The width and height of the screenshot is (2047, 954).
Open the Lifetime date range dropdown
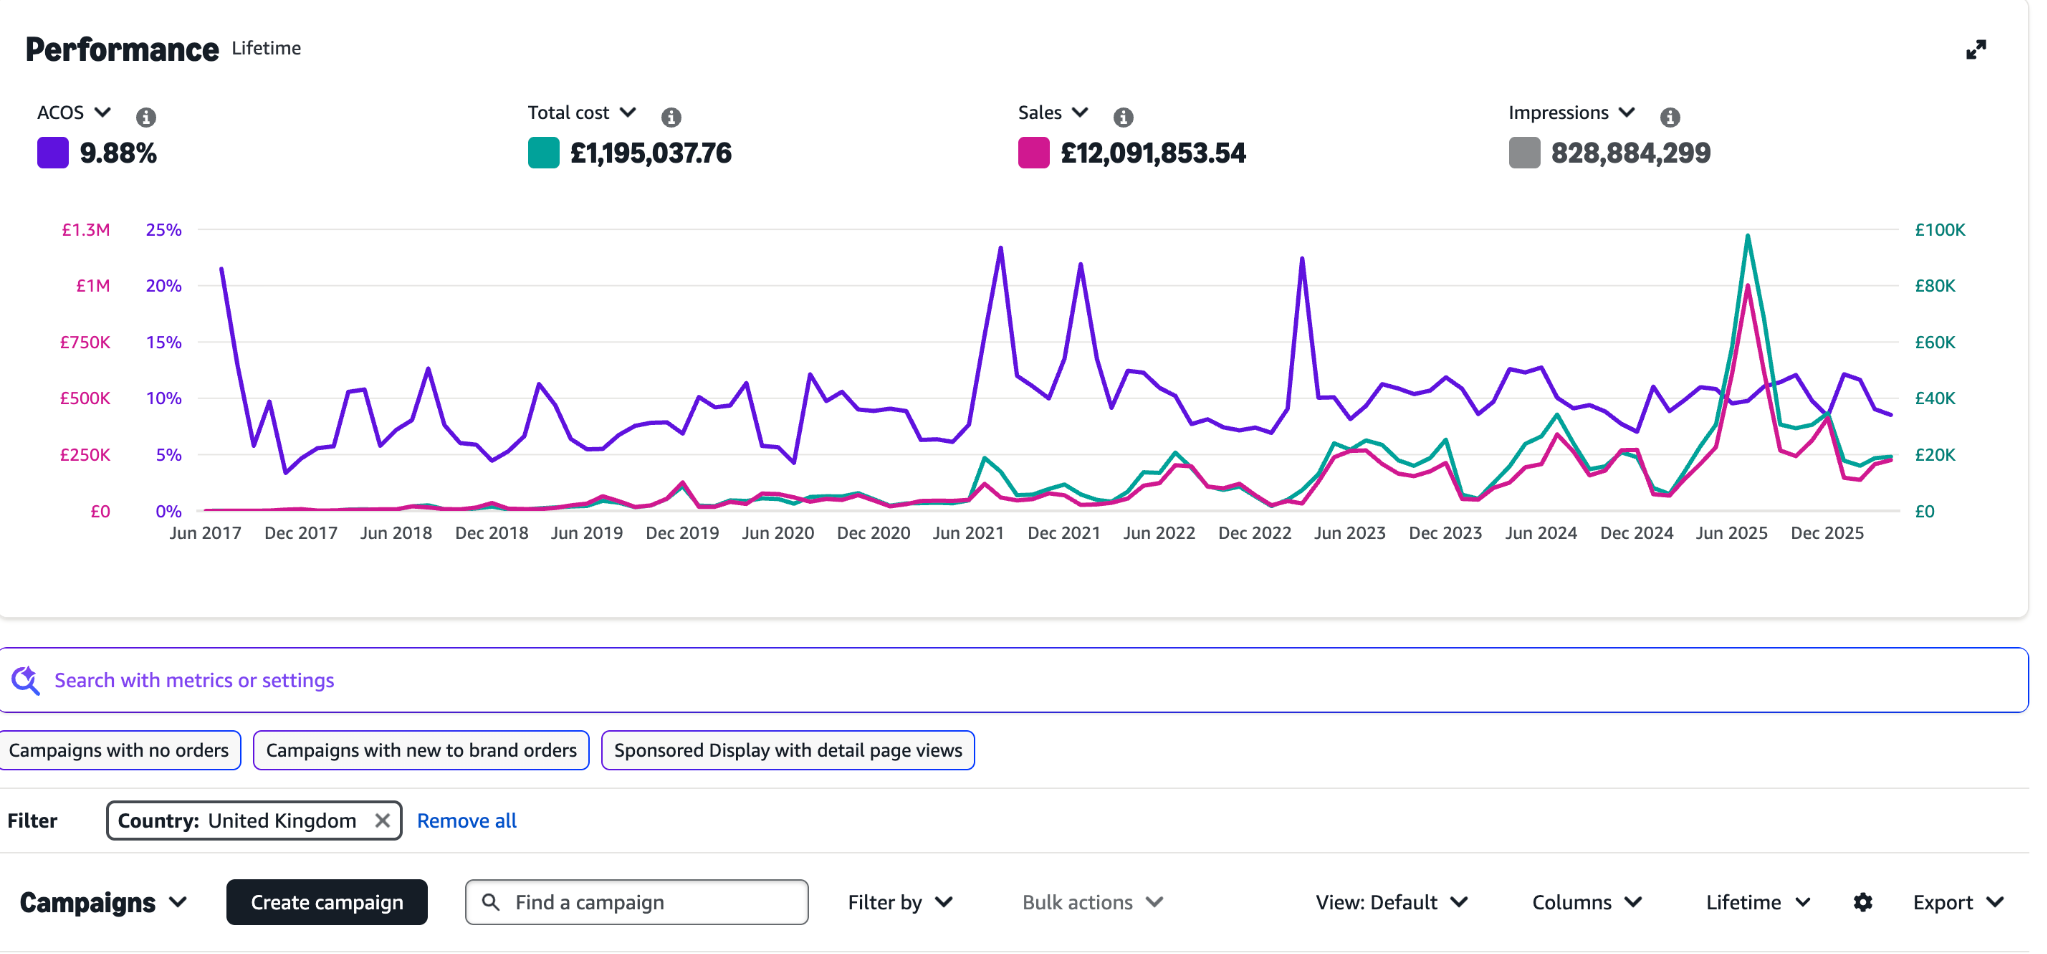pyautogui.click(x=1758, y=902)
